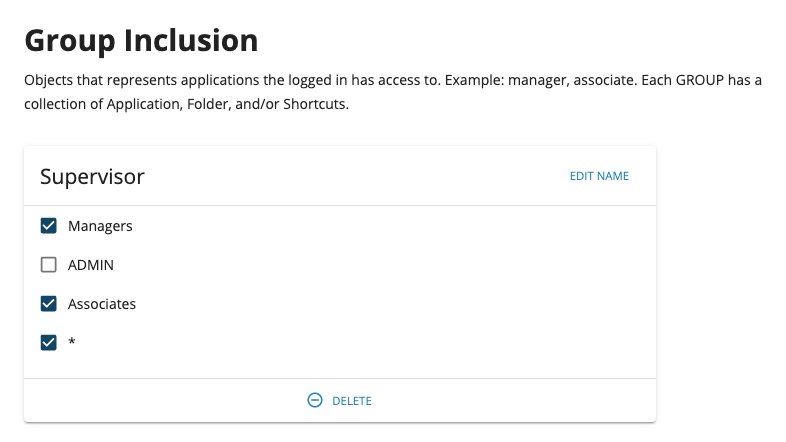786x442 pixels.
Task: Click the asterisk label beside last checkbox
Action: tap(72, 342)
